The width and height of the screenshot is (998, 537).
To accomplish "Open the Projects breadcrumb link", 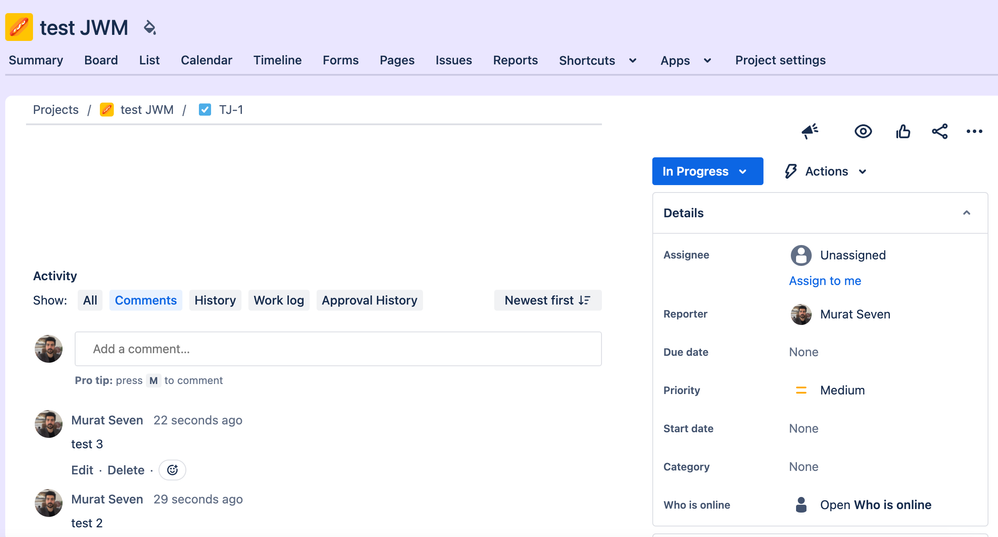I will 56,109.
